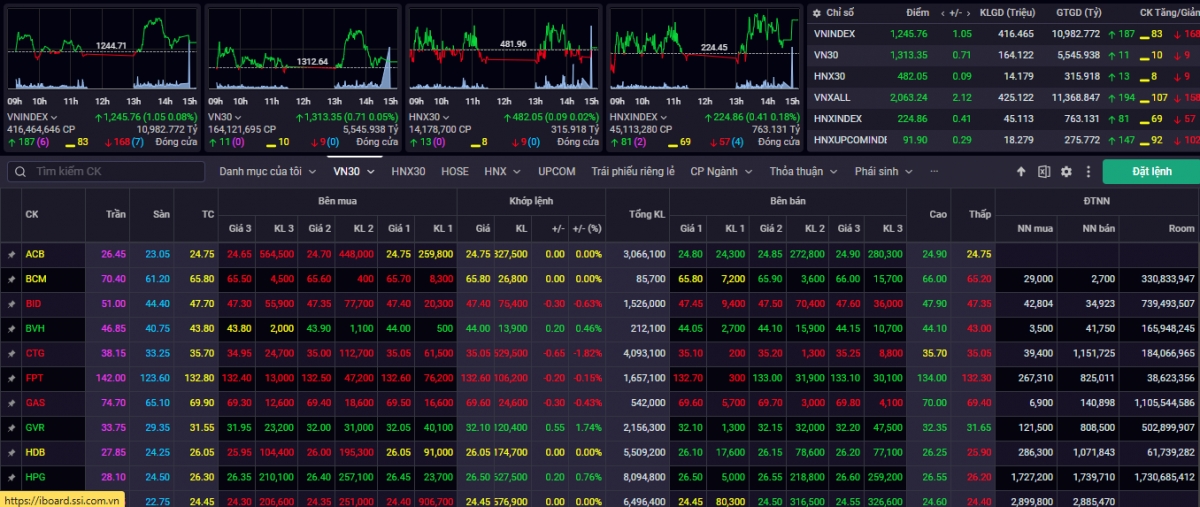1200x507 pixels.
Task: Click ACB ceiling price 26.45
Action: click(x=113, y=254)
